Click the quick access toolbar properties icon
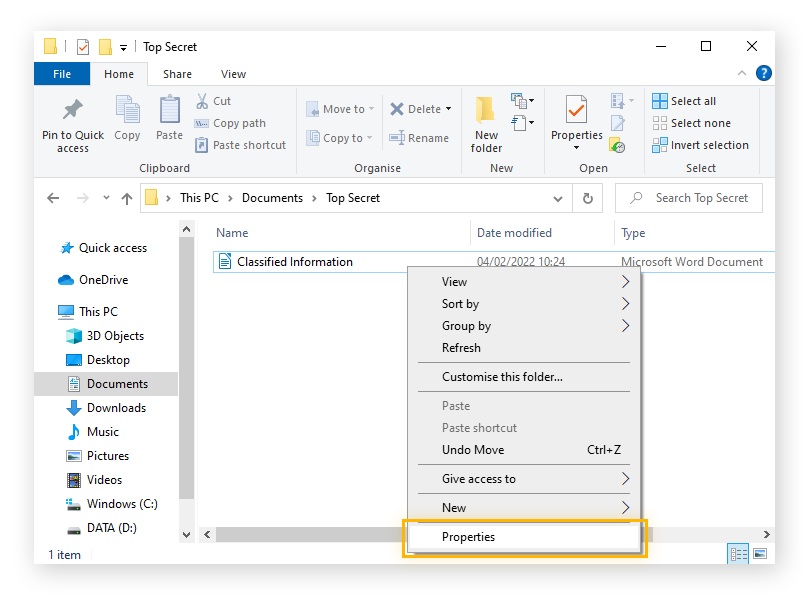Image resolution: width=809 pixels, height=597 pixels. pyautogui.click(x=83, y=47)
